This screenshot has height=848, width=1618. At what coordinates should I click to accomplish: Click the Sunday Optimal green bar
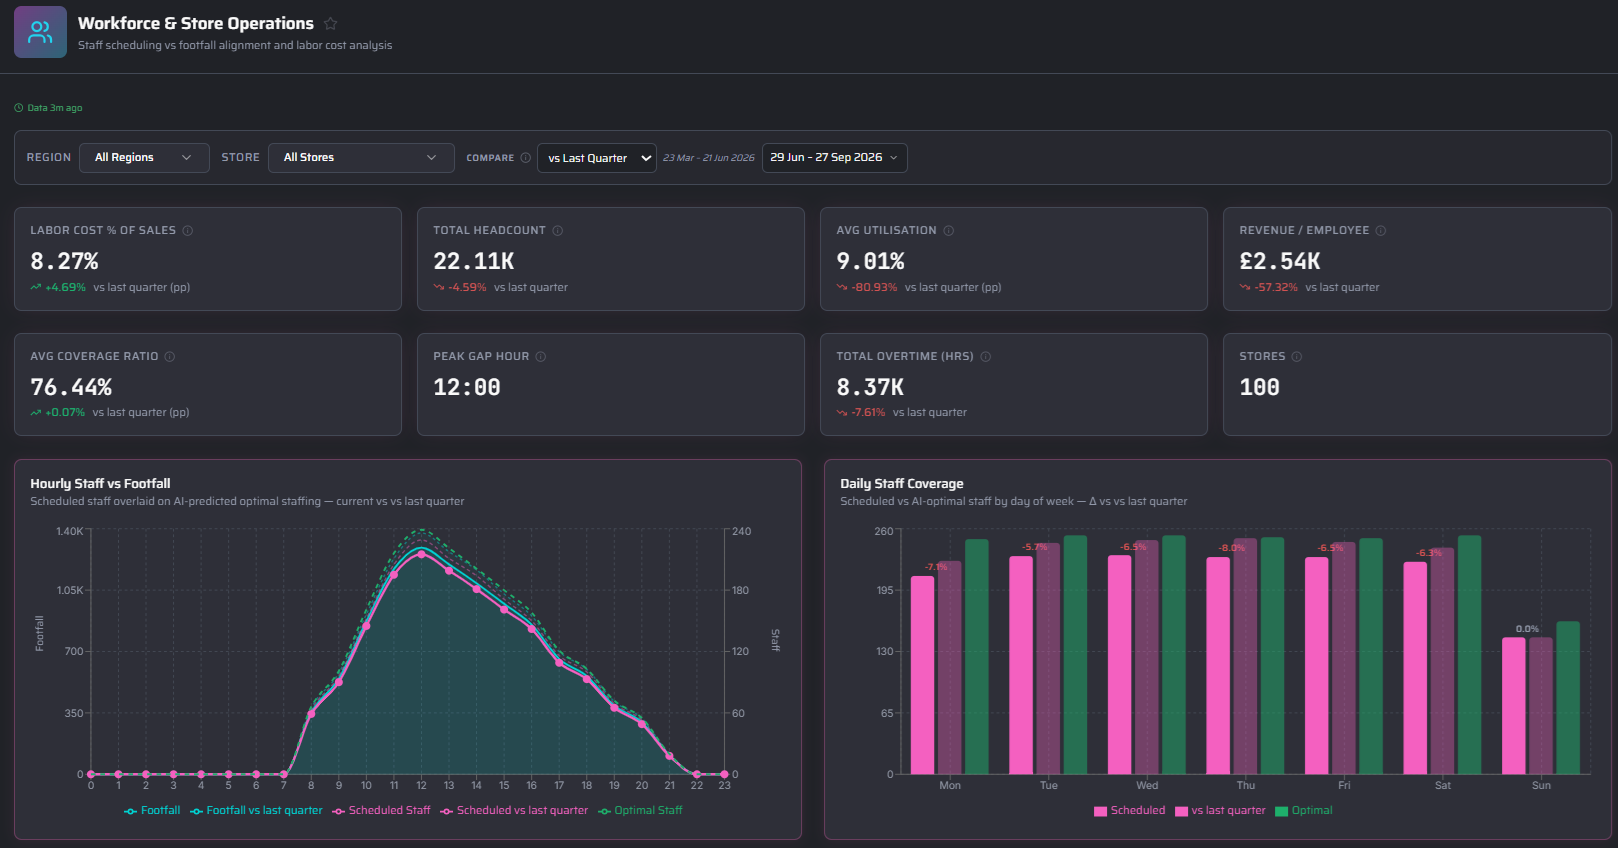1568,698
